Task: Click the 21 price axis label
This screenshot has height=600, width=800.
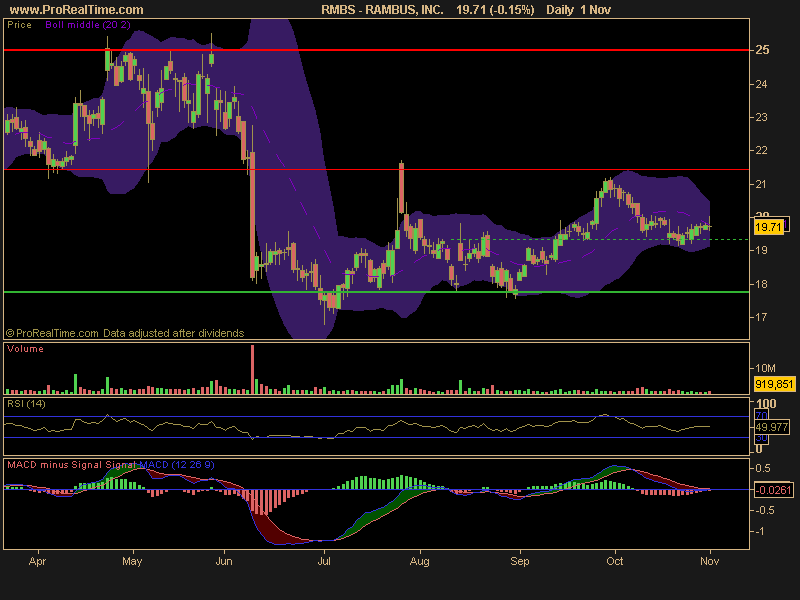Action: tap(761, 184)
